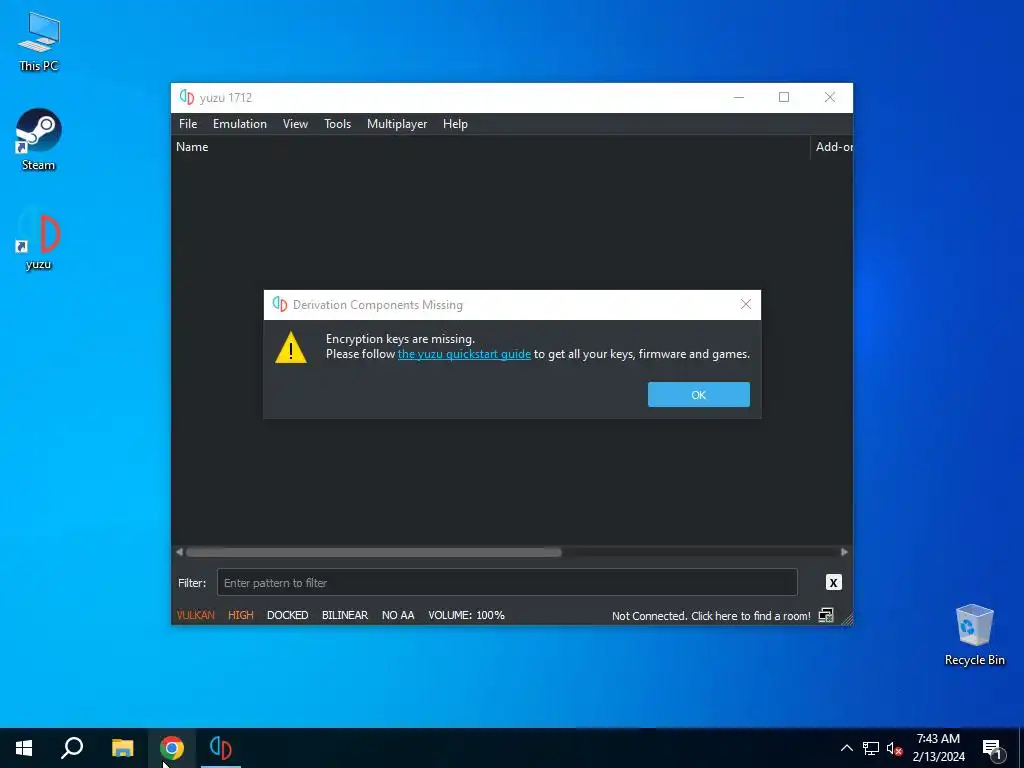Clear the filter with the X button
This screenshot has height=768, width=1024.
pos(833,583)
